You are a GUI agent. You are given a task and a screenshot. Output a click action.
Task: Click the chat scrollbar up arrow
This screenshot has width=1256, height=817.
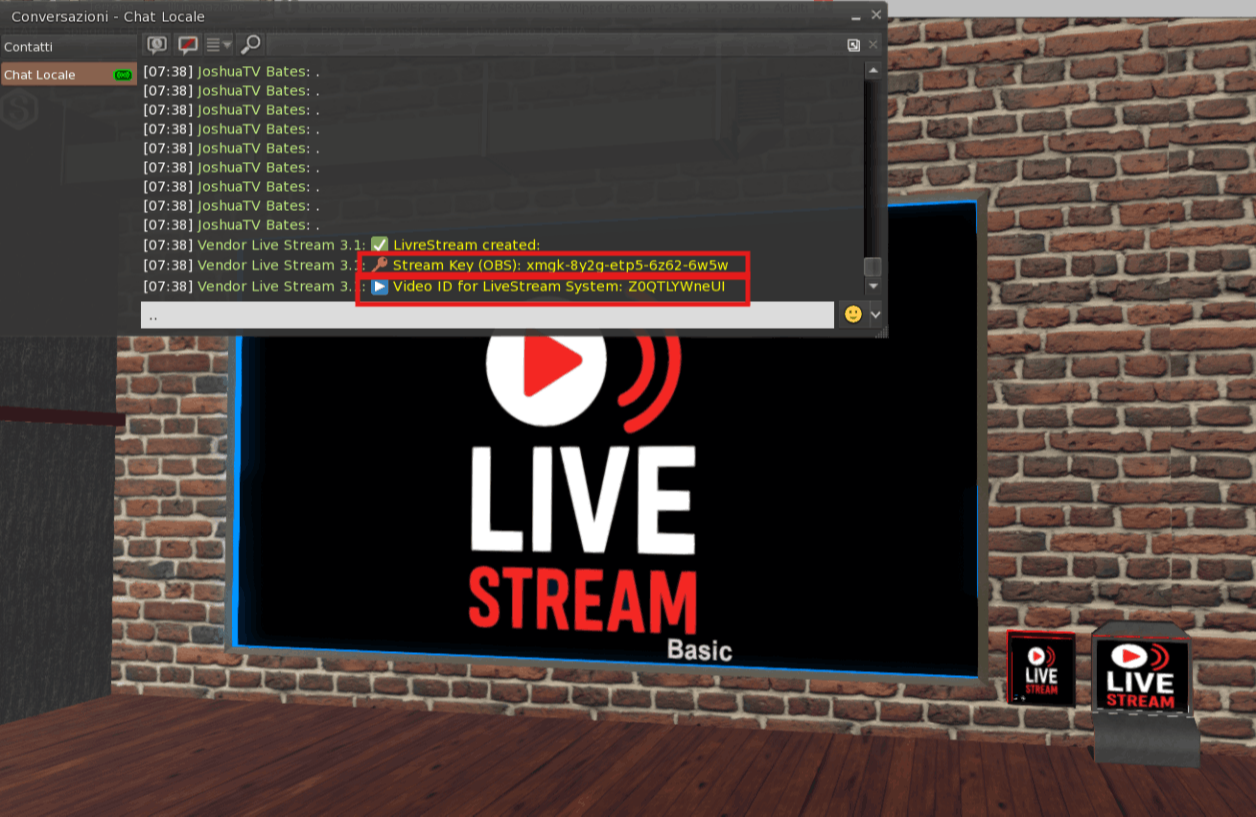[x=873, y=71]
